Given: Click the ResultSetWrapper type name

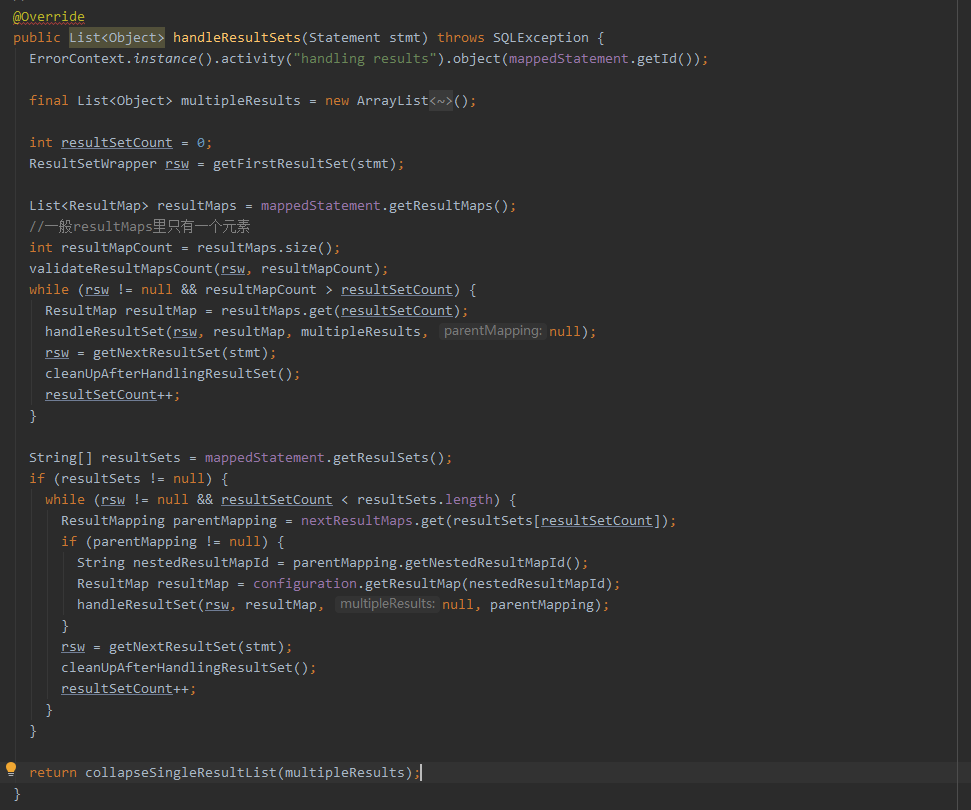Looking at the screenshot, I should tap(93, 163).
